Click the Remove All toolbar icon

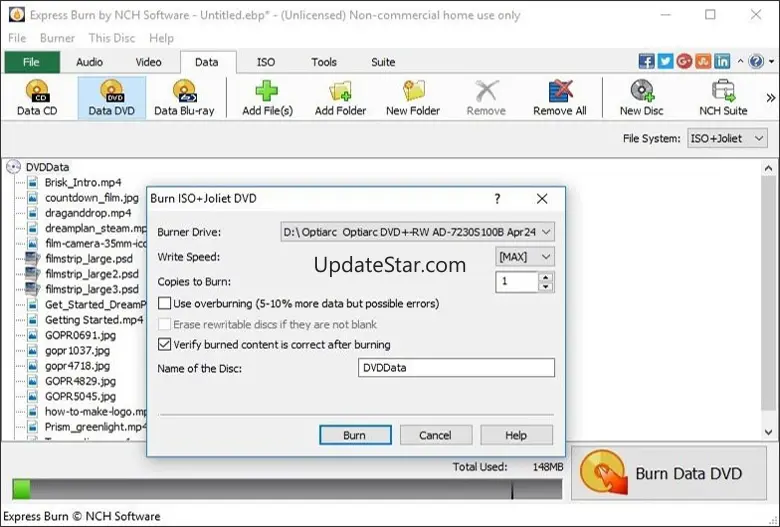pyautogui.click(x=560, y=97)
